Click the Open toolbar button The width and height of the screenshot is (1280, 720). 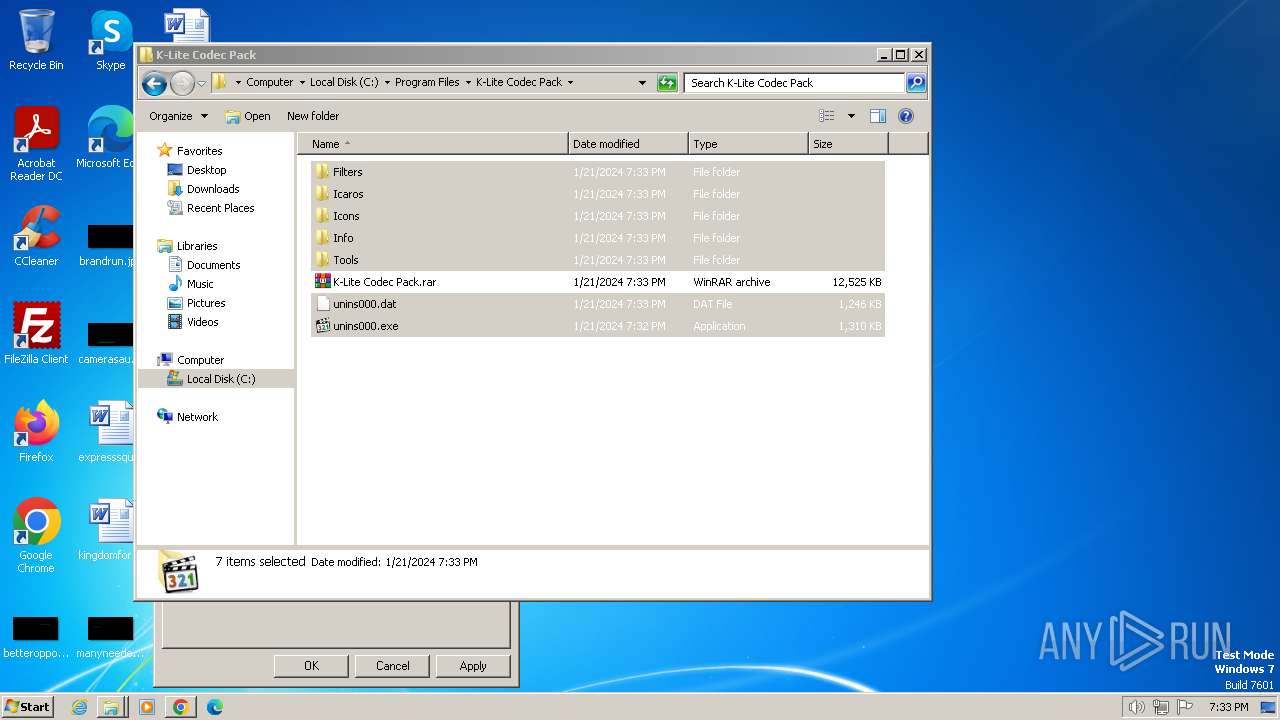248,116
